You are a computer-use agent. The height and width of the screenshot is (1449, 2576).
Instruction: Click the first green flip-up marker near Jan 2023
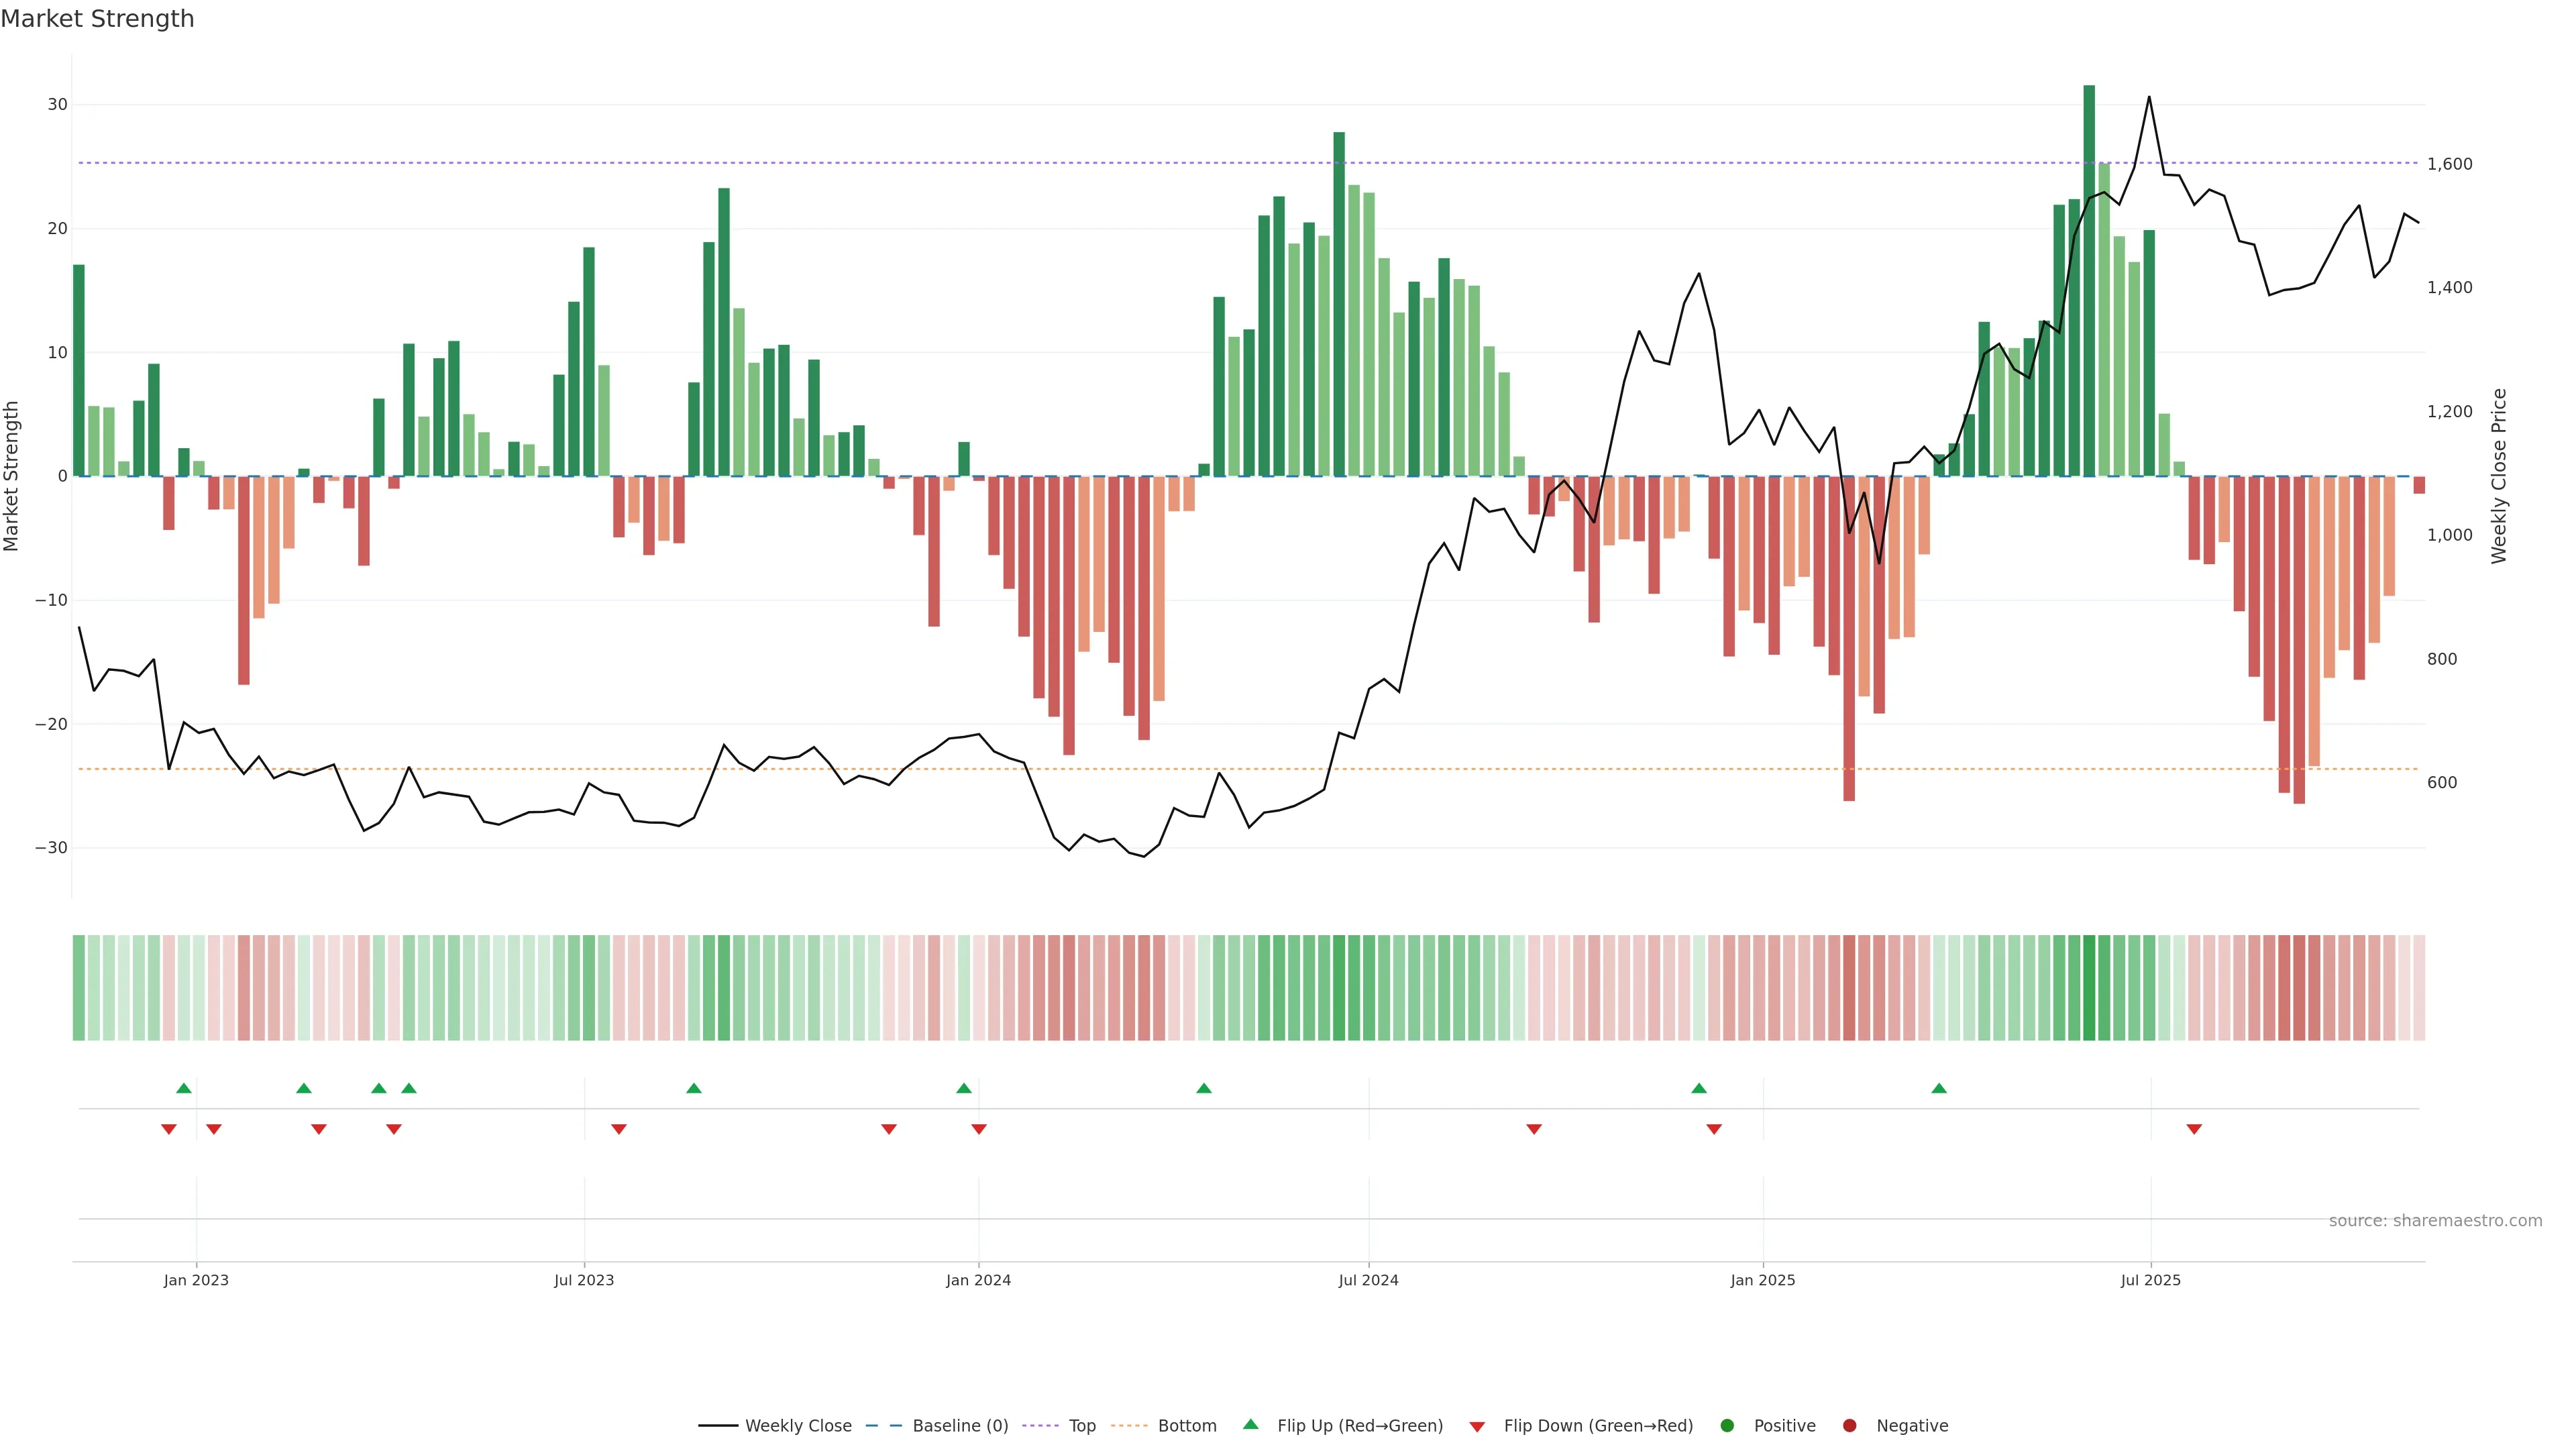[x=184, y=1088]
